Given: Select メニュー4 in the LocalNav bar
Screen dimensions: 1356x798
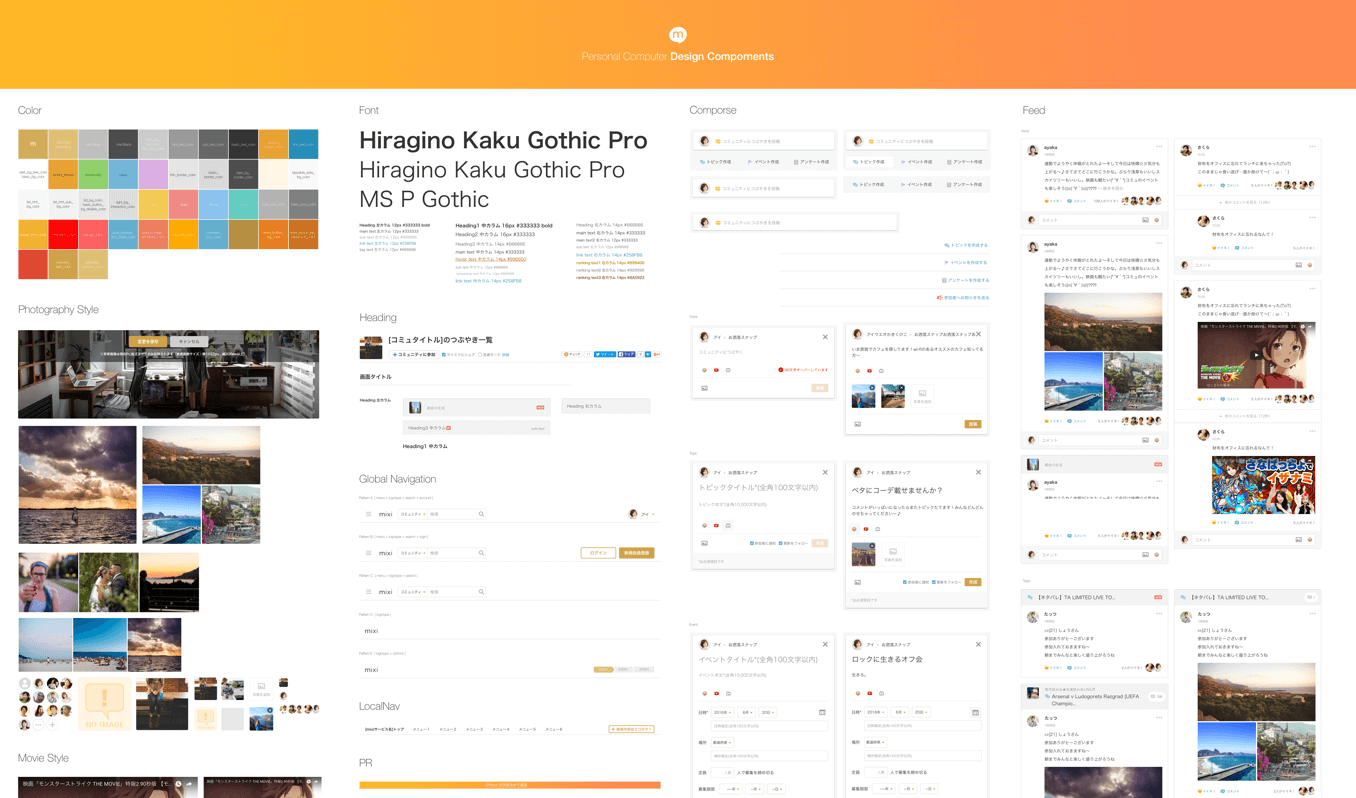Looking at the screenshot, I should click(501, 729).
